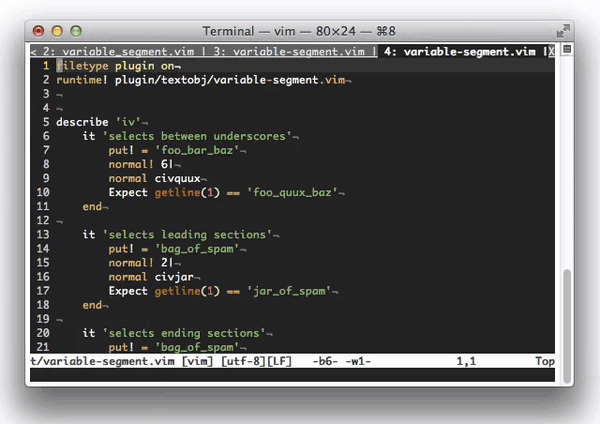
Task: Click the split pane icon above scrollbar
Action: tap(567, 49)
